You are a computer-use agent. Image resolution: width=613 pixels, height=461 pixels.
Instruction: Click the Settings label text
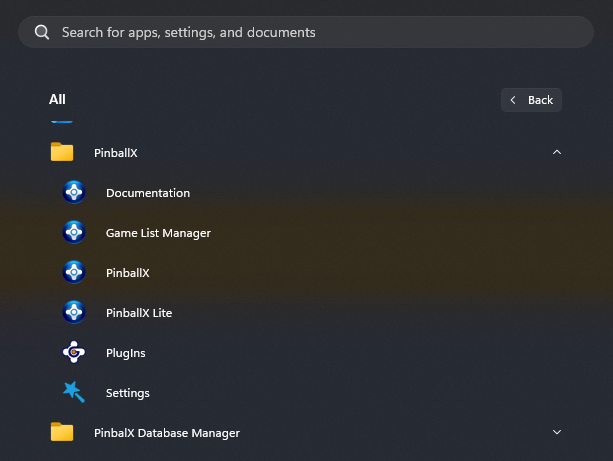click(127, 393)
